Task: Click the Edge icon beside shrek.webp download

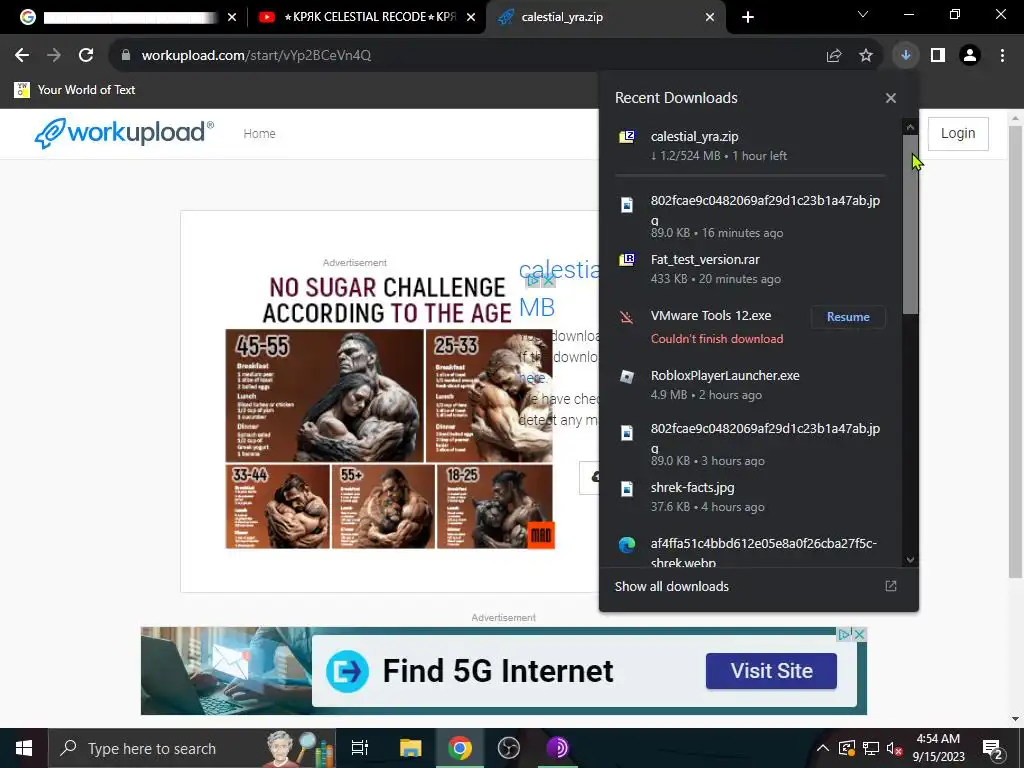Action: pyautogui.click(x=627, y=545)
